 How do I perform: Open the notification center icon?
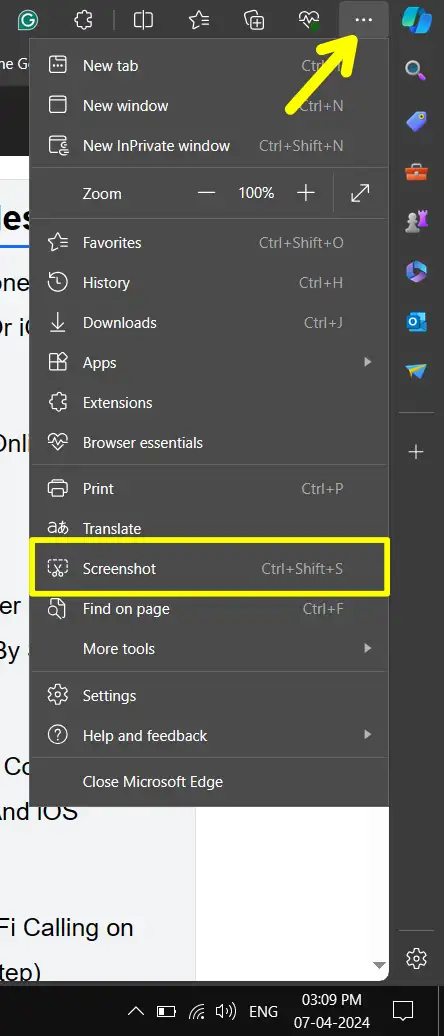[x=402, y=1011]
